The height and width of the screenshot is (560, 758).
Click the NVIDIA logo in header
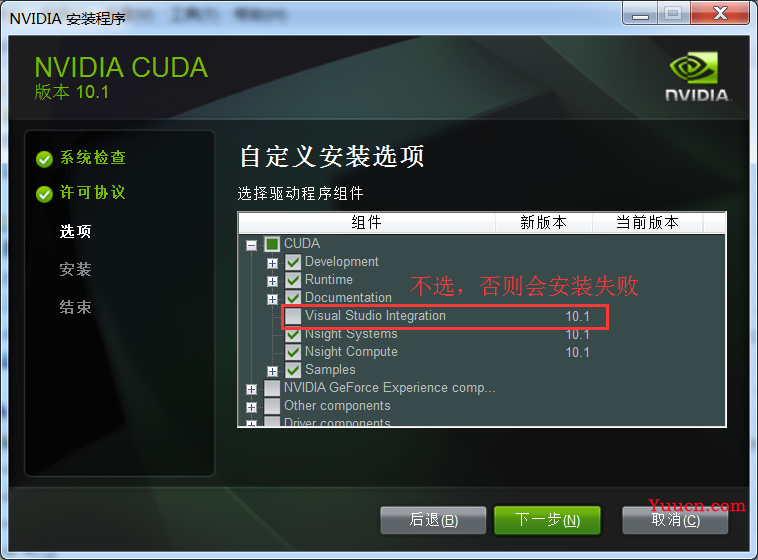click(x=696, y=77)
